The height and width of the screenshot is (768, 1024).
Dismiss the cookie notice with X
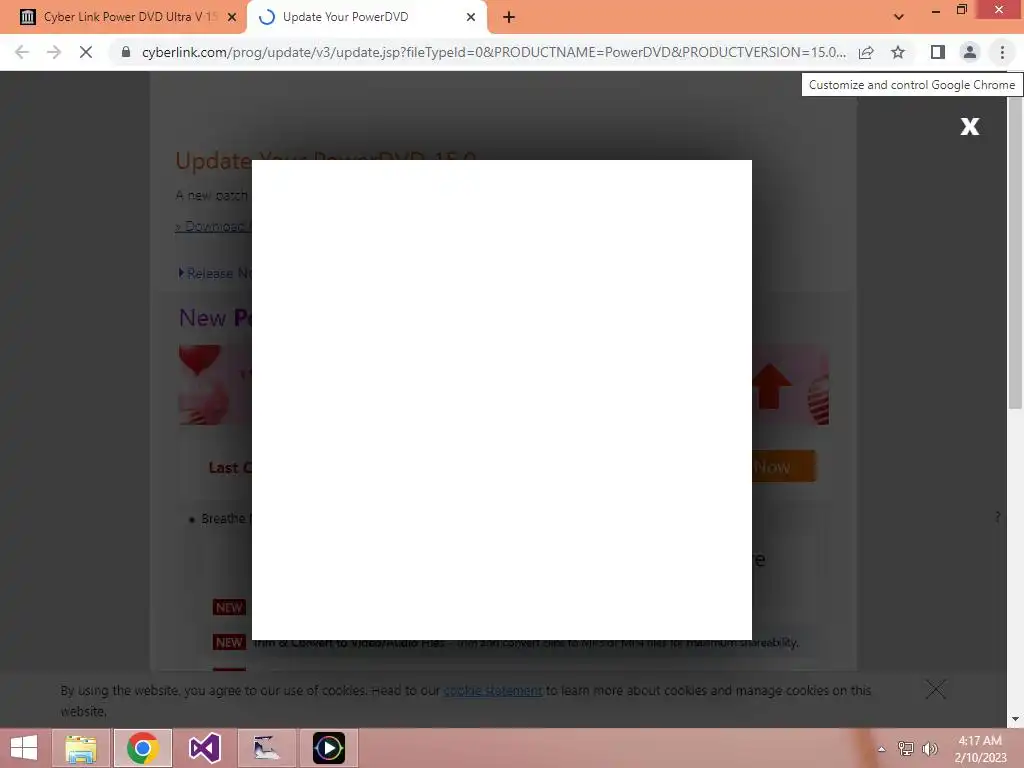coord(935,689)
